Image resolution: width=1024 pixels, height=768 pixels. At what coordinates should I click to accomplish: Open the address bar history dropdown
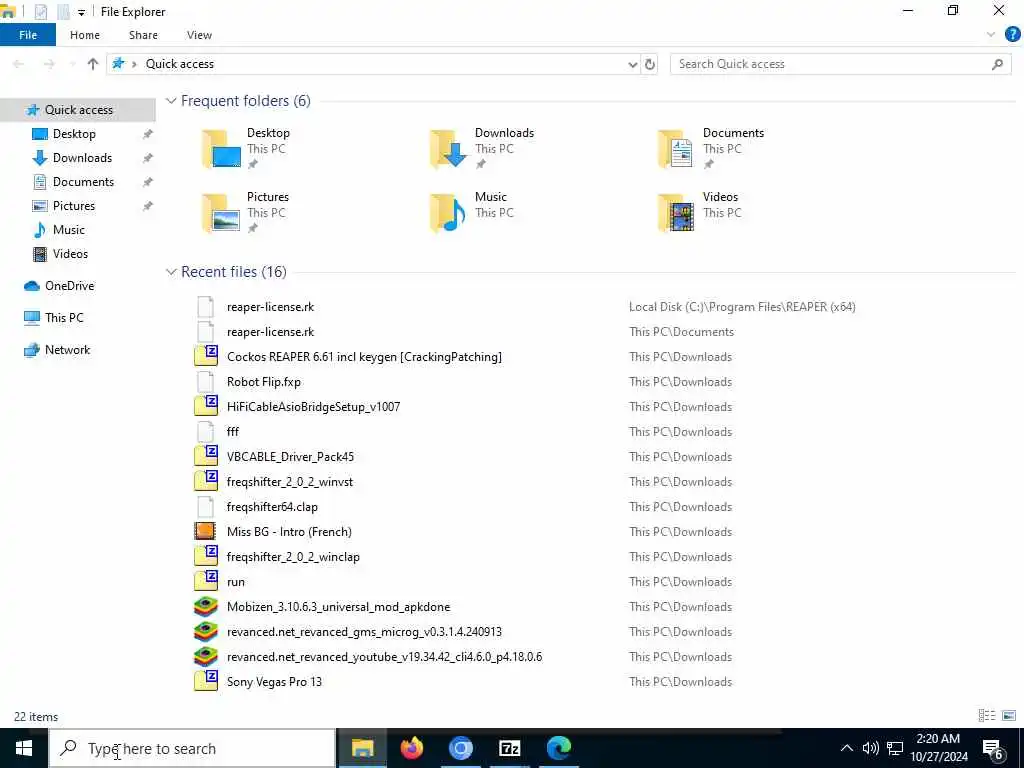pyautogui.click(x=632, y=64)
